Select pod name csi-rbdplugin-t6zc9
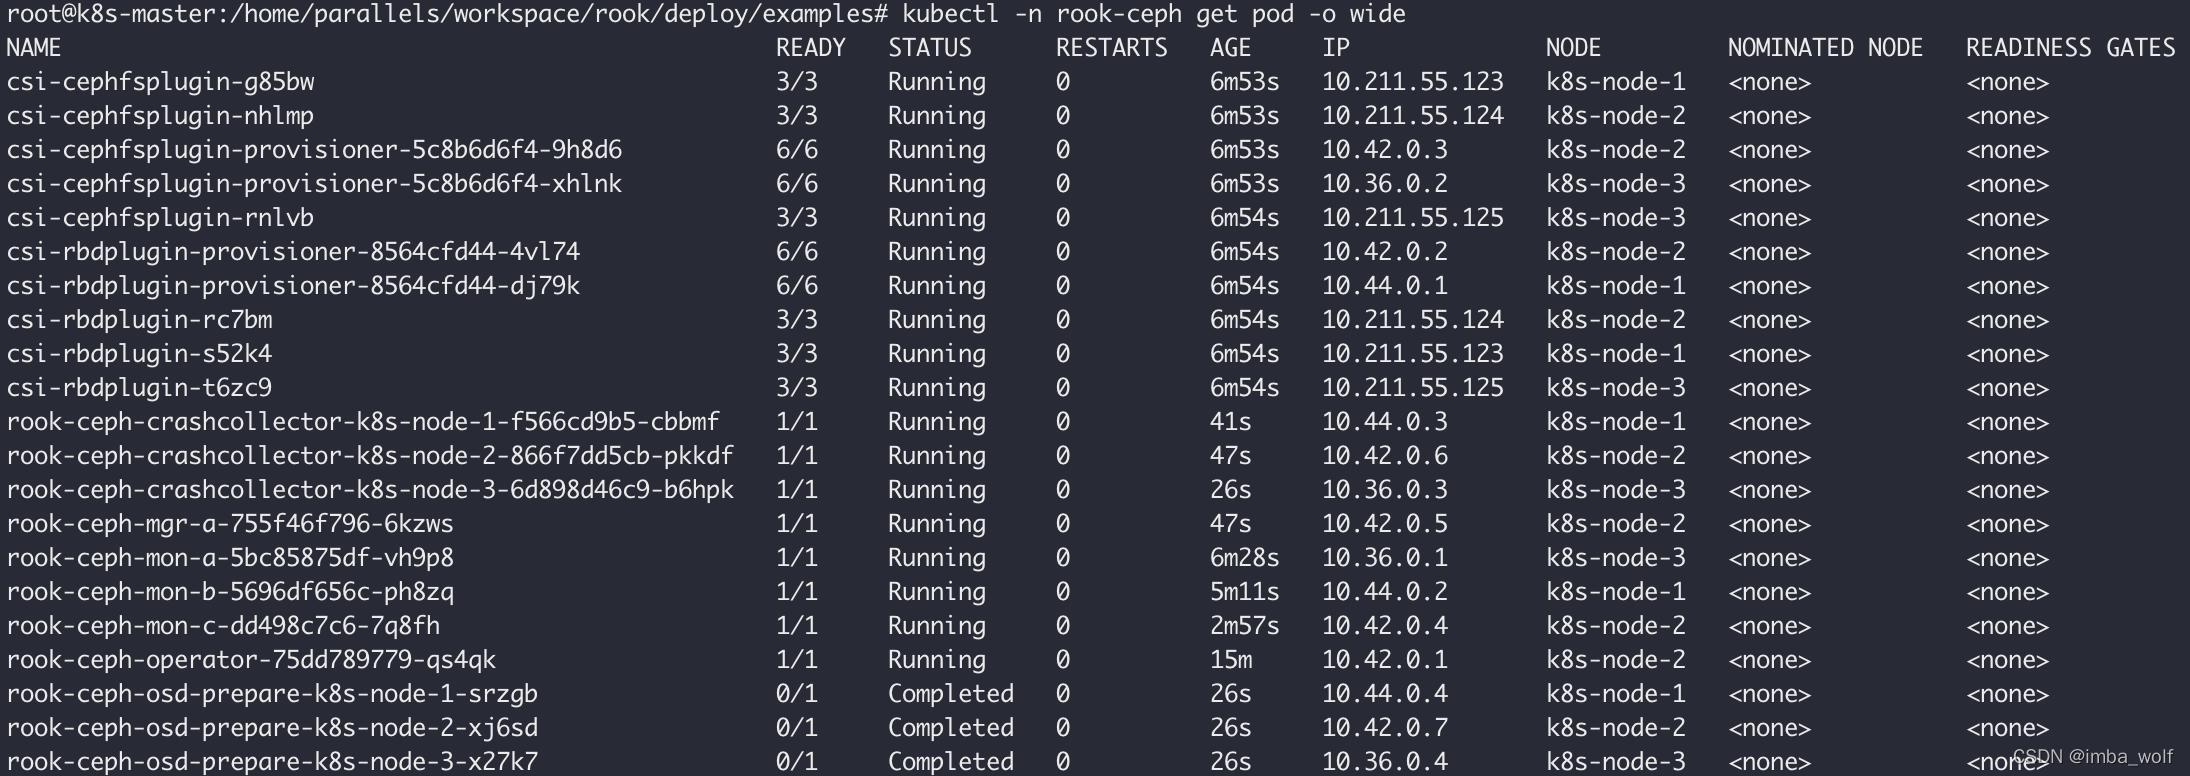 point(139,388)
